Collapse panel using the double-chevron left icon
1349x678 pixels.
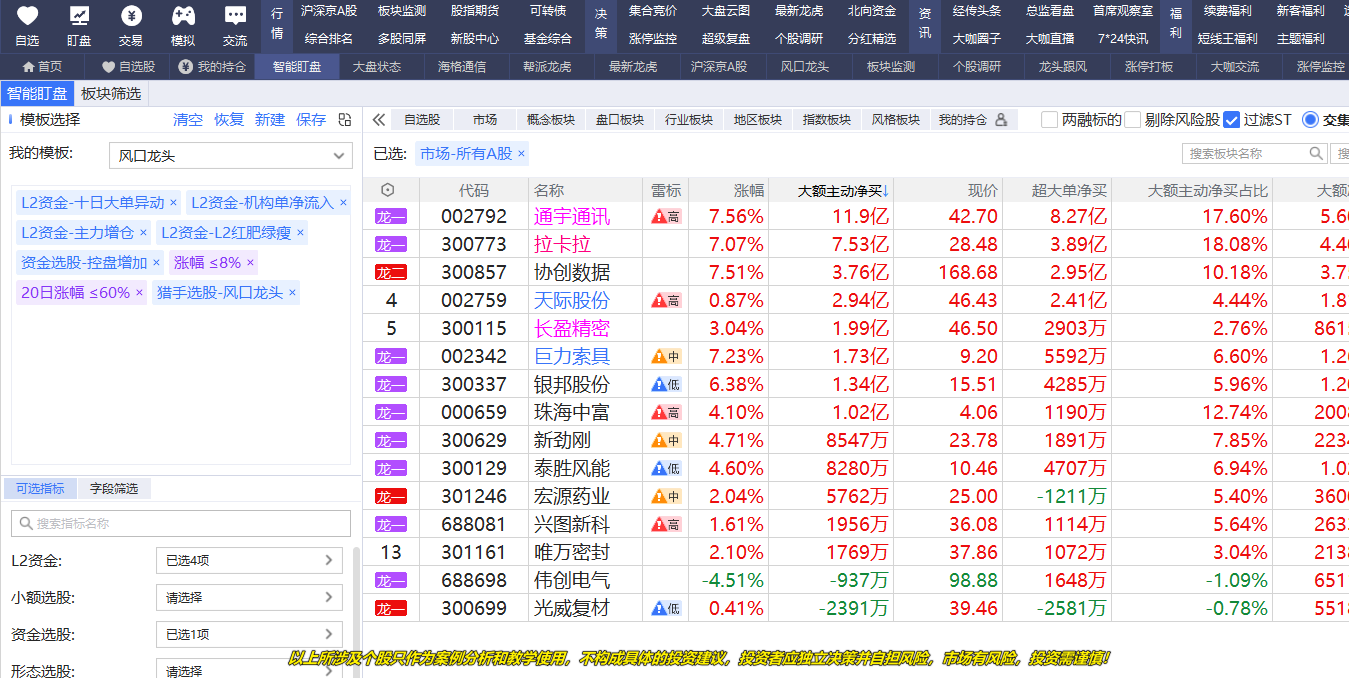379,120
